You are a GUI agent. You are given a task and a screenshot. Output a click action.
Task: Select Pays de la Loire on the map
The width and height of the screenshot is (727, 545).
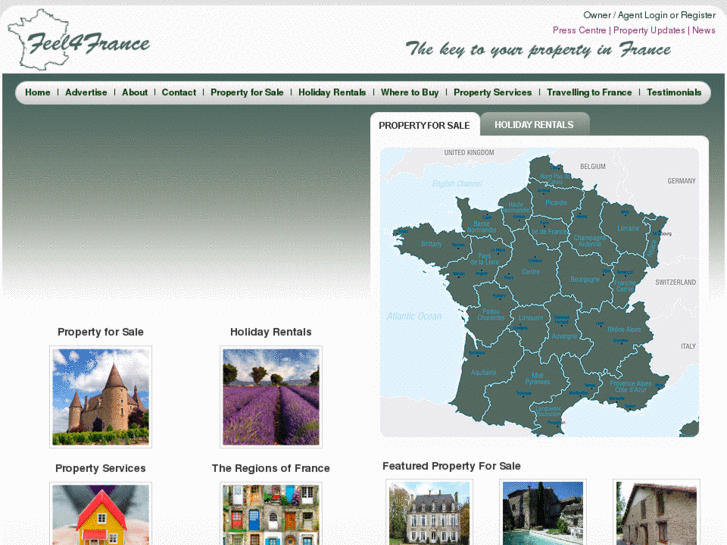click(x=485, y=259)
